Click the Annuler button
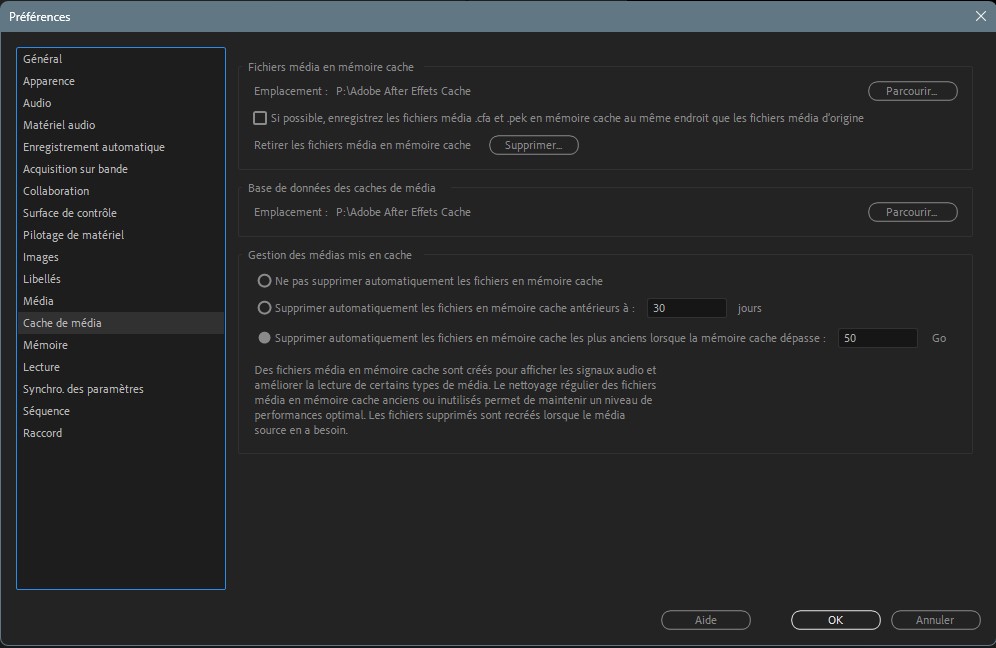Screen dimensions: 996x648 click(935, 620)
